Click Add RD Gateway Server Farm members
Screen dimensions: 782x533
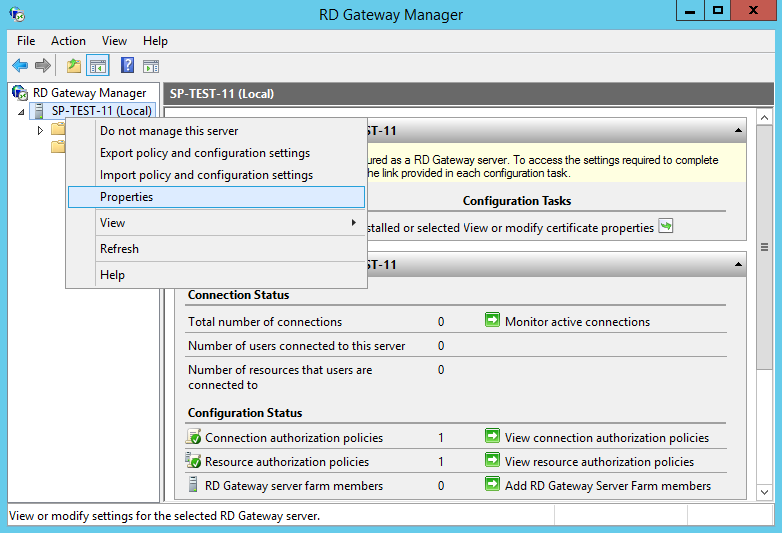point(607,486)
